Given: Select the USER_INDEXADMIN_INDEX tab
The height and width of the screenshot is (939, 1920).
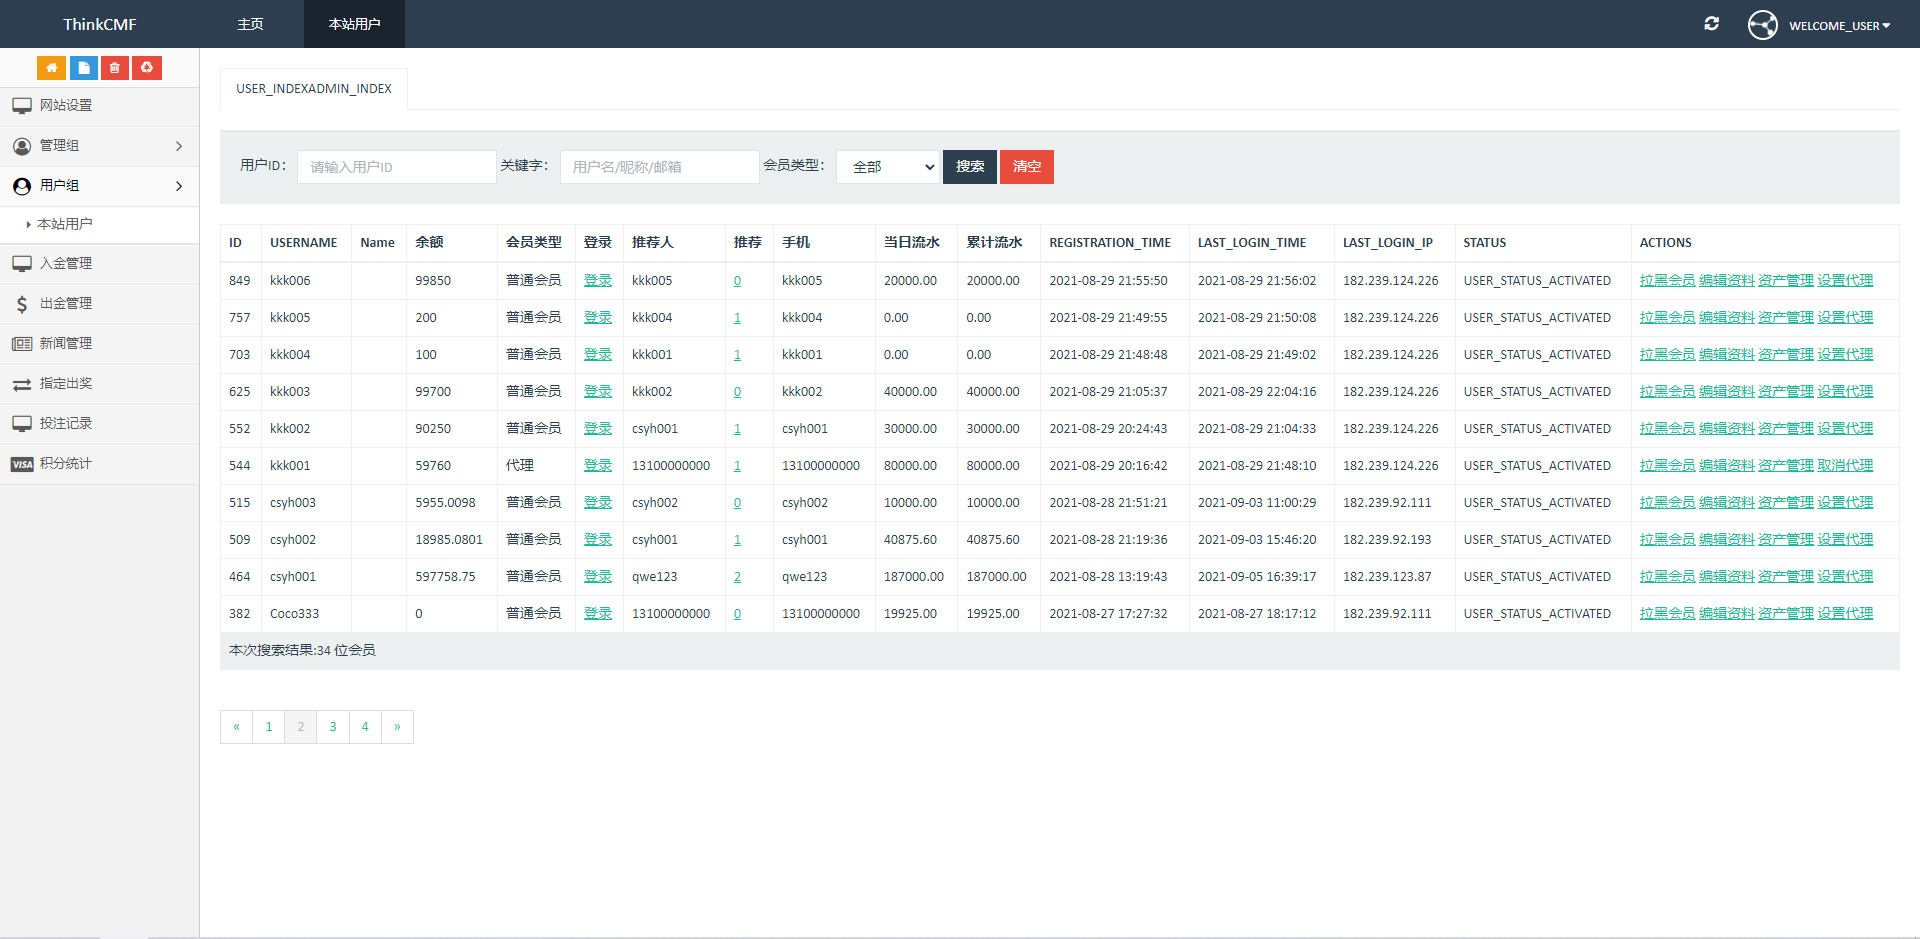Looking at the screenshot, I should (x=313, y=88).
